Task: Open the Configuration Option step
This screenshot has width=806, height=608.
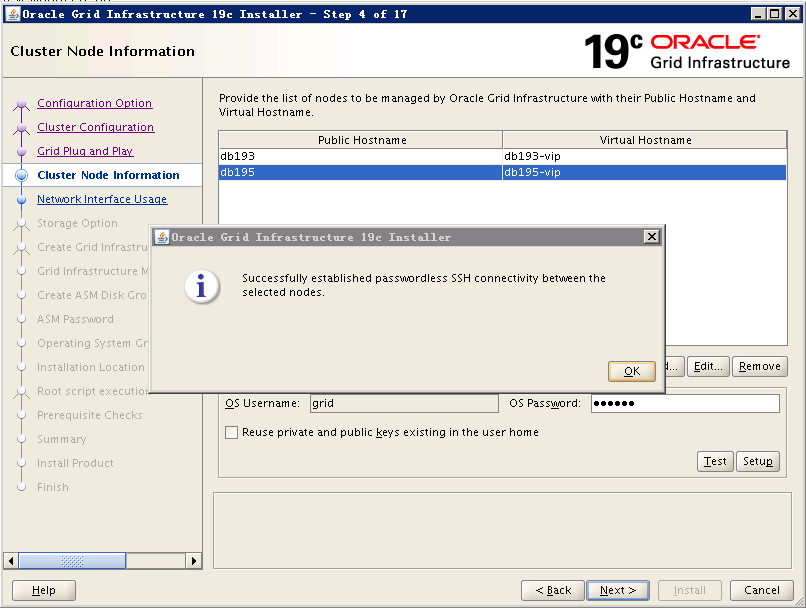Action: (95, 103)
